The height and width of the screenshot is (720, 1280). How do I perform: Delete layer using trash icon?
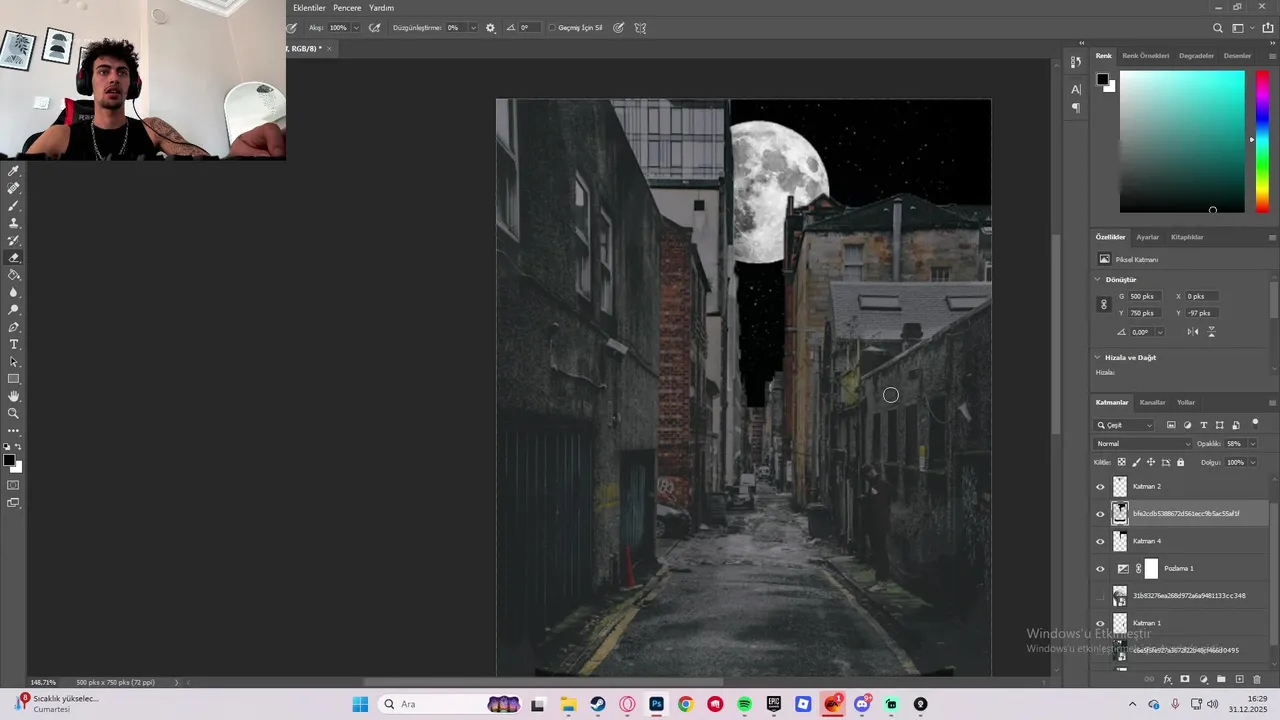pyautogui.click(x=1257, y=679)
